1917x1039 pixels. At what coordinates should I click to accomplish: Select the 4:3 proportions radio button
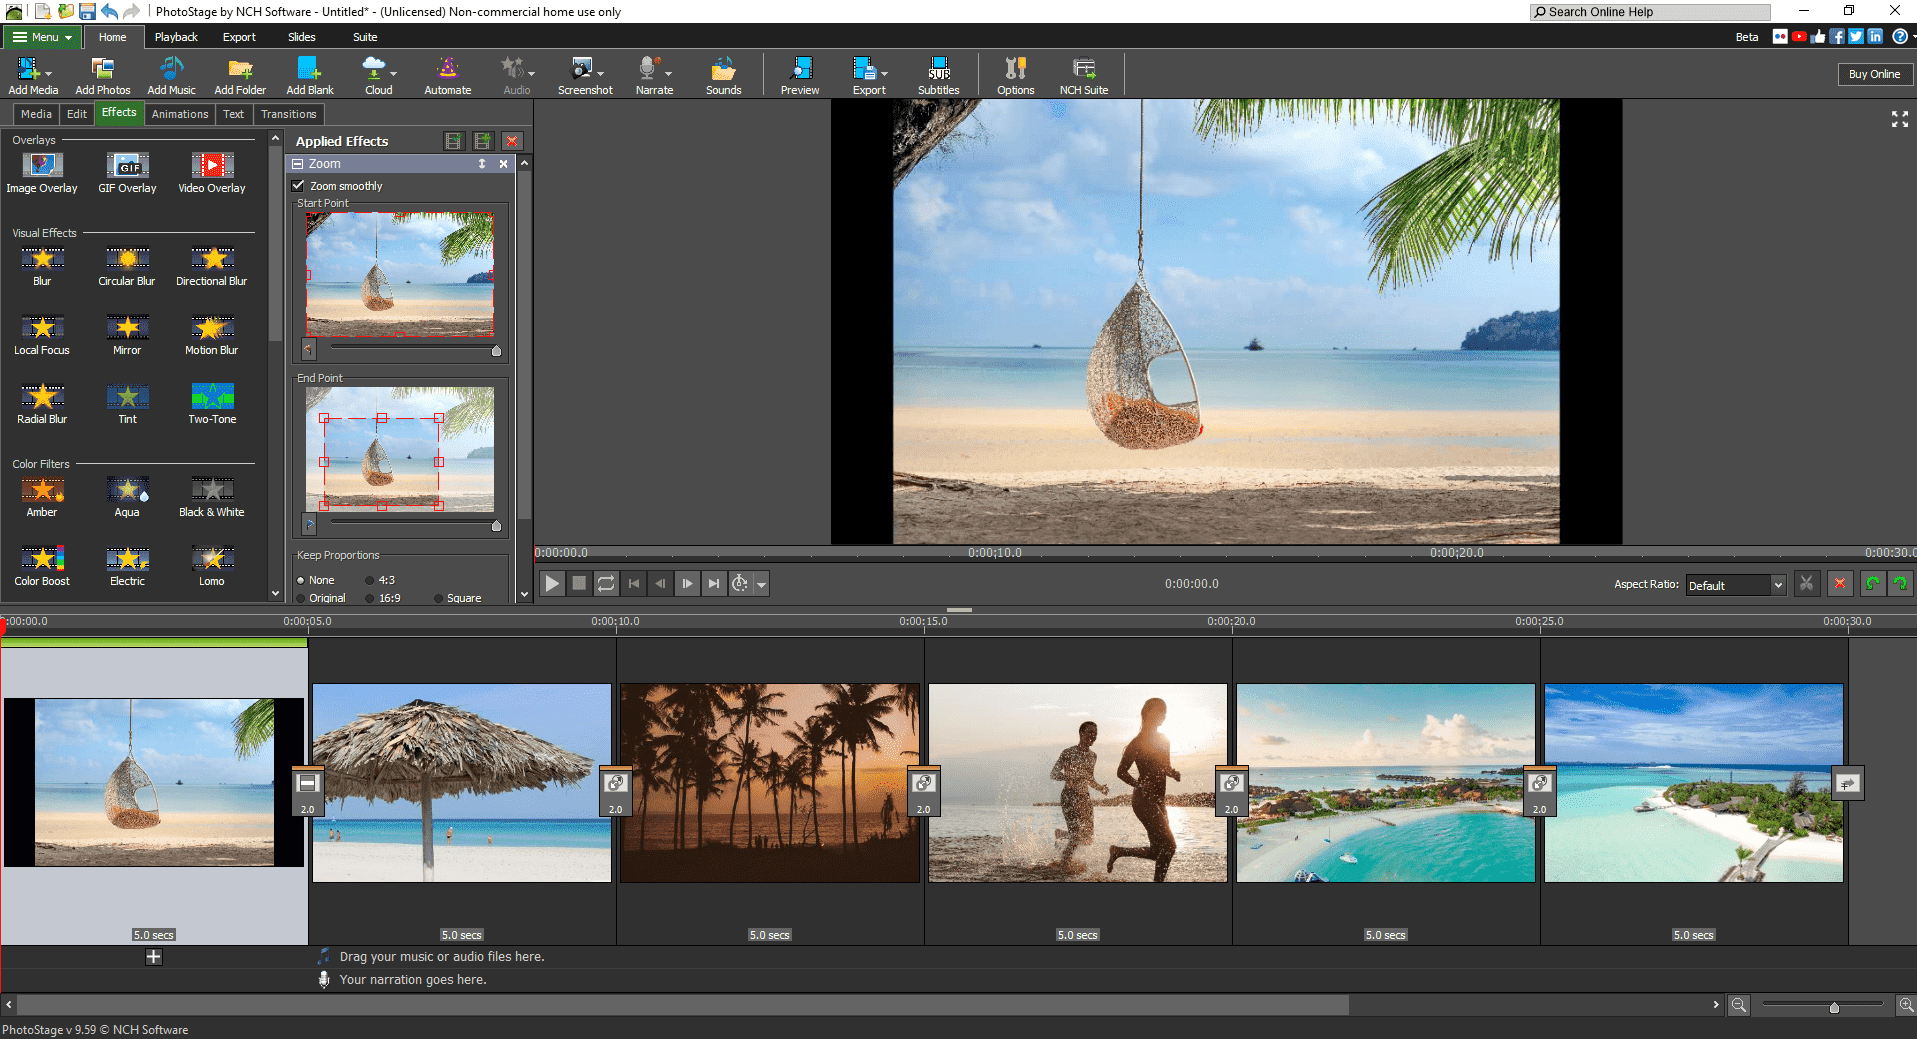click(x=370, y=580)
